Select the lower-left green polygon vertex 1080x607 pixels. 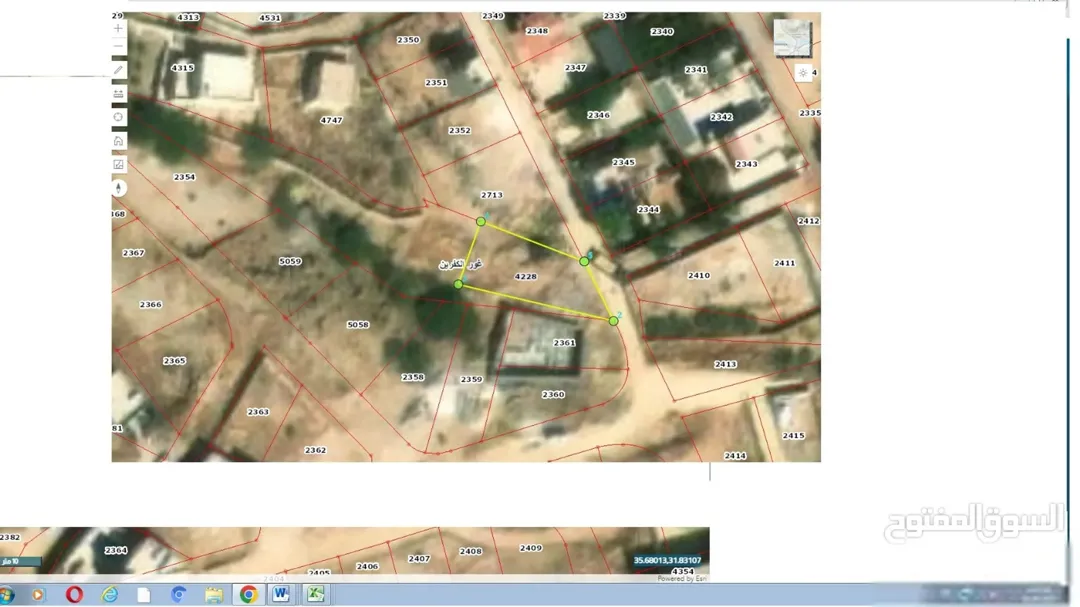pyautogui.click(x=458, y=284)
